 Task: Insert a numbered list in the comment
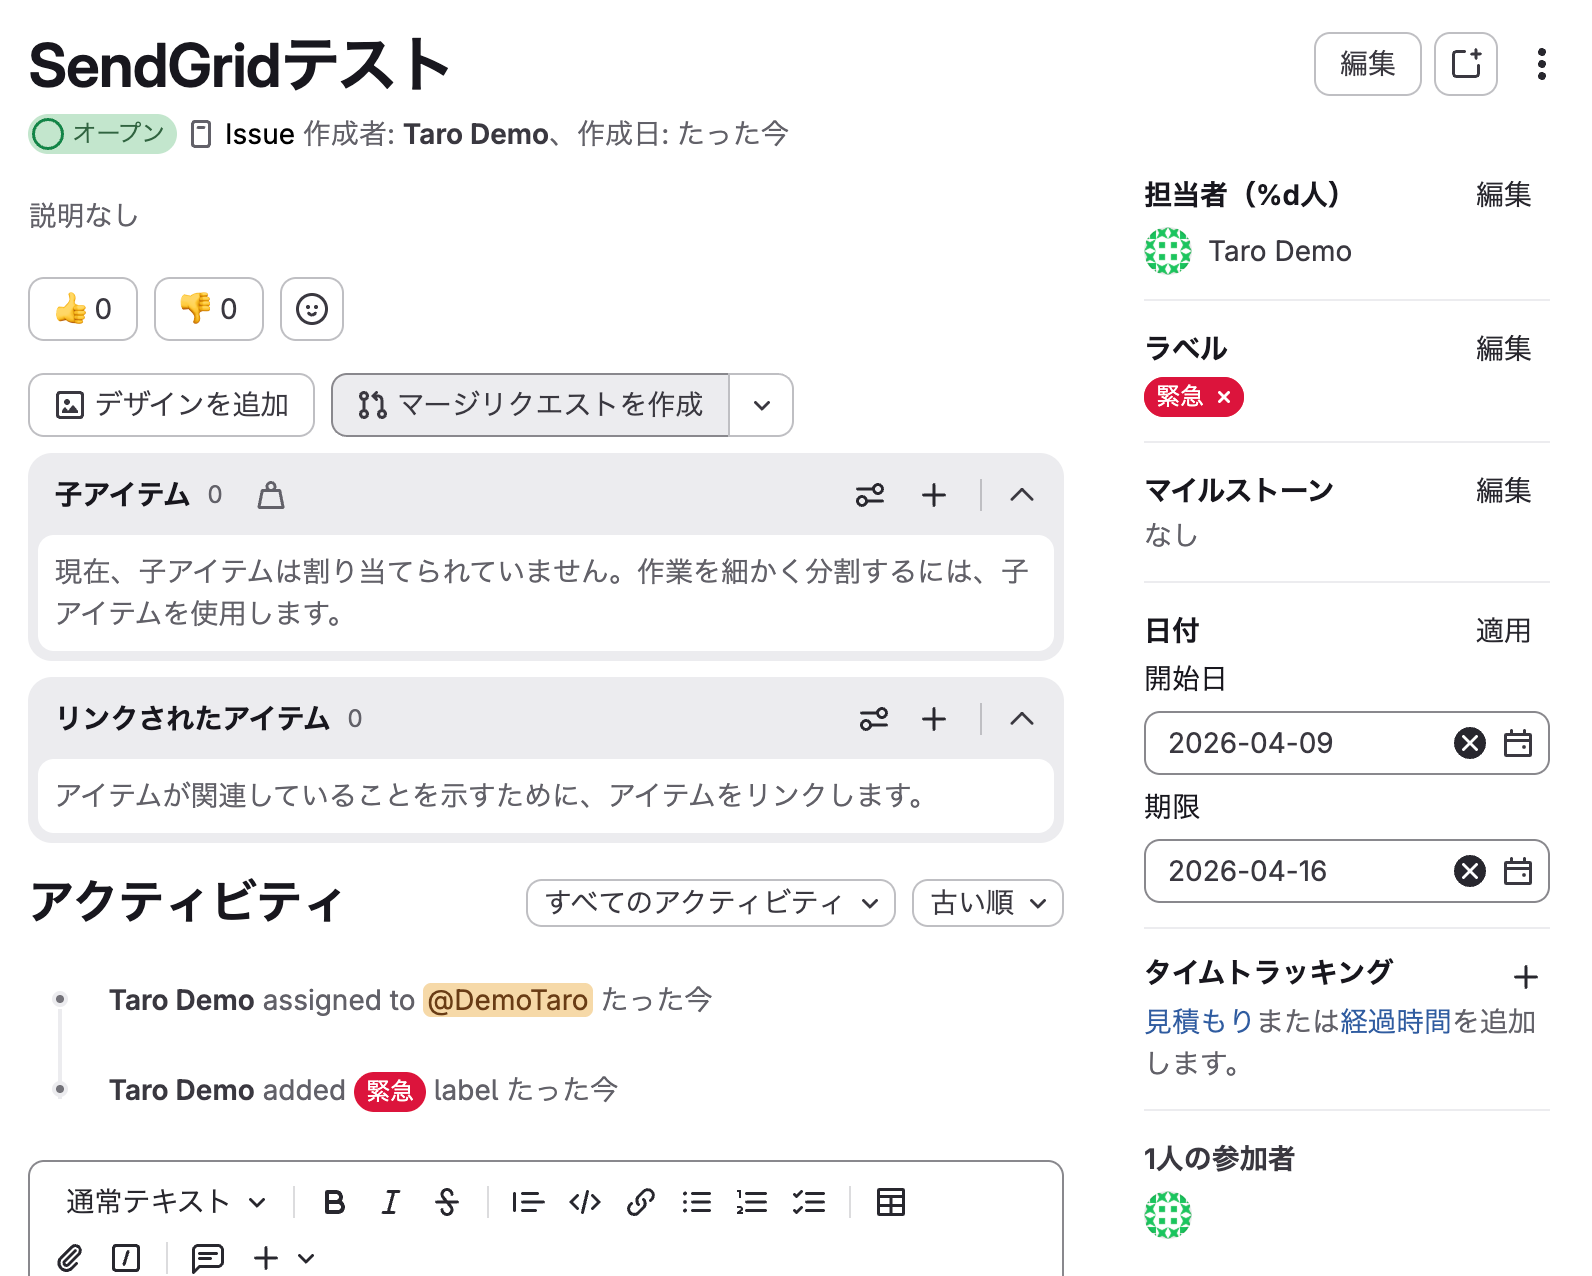[x=752, y=1202]
